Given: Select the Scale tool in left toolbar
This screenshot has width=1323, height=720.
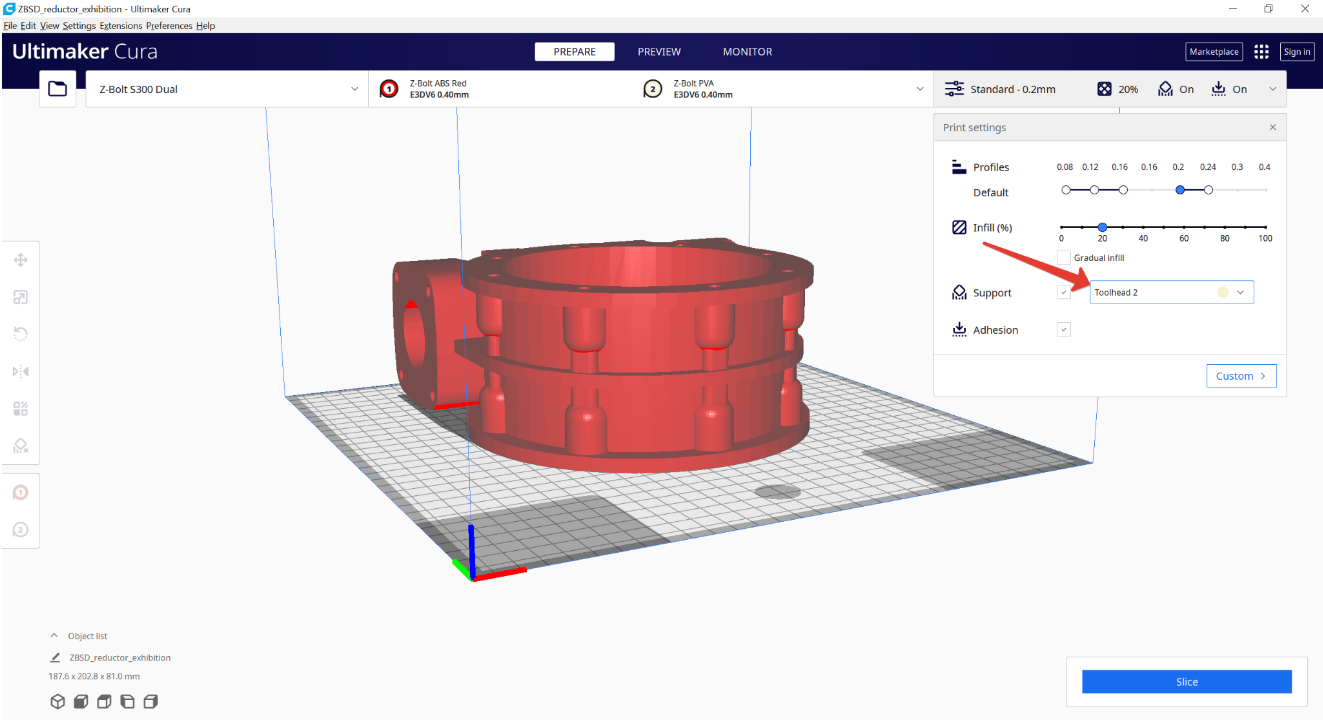Looking at the screenshot, I should click(20, 297).
